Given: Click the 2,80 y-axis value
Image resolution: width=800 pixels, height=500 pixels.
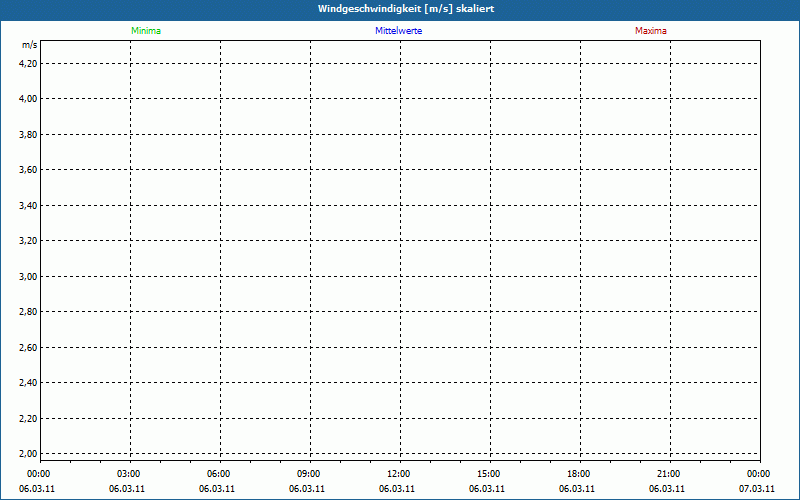Looking at the screenshot, I should point(28,311).
